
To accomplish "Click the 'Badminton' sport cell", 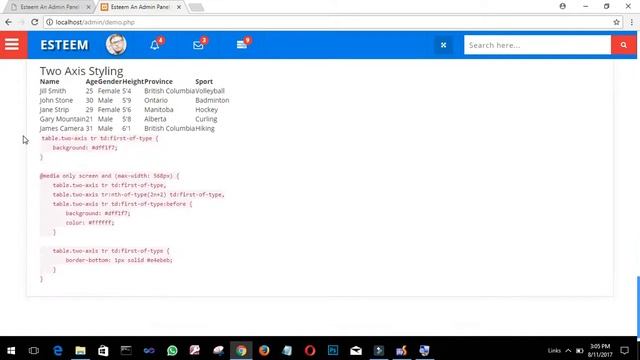I will point(212,100).
